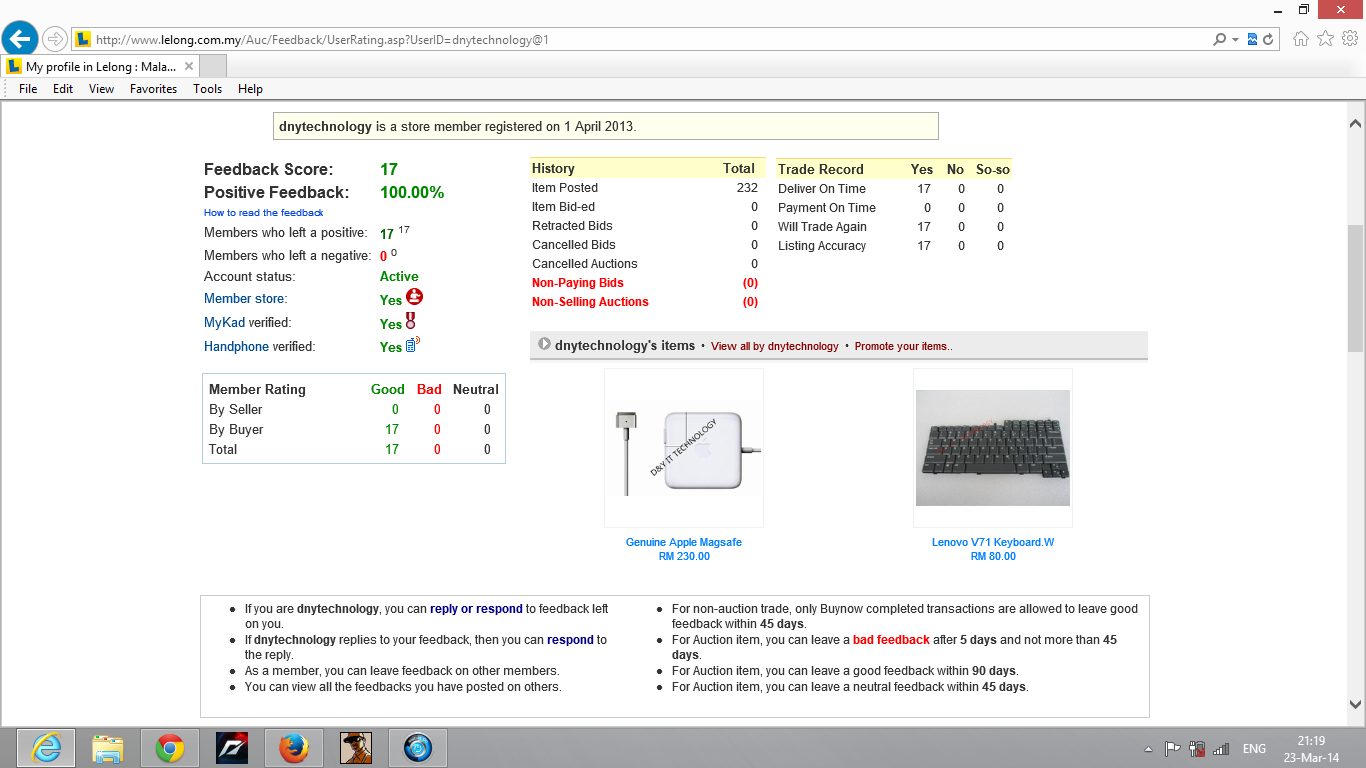Click the red Member store badge icon
This screenshot has width=1366, height=768.
coord(415,297)
